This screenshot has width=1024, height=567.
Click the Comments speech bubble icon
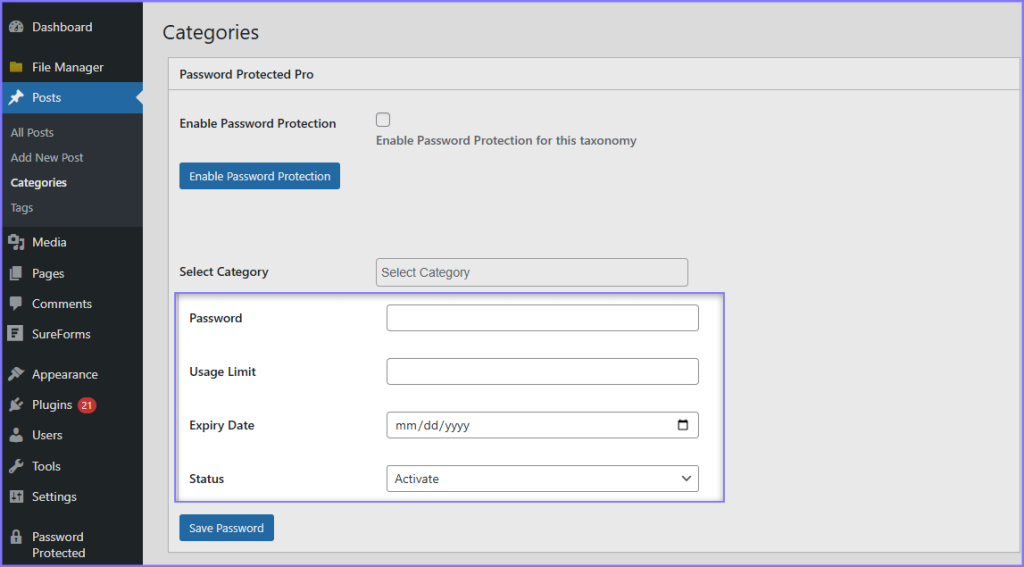coord(16,304)
